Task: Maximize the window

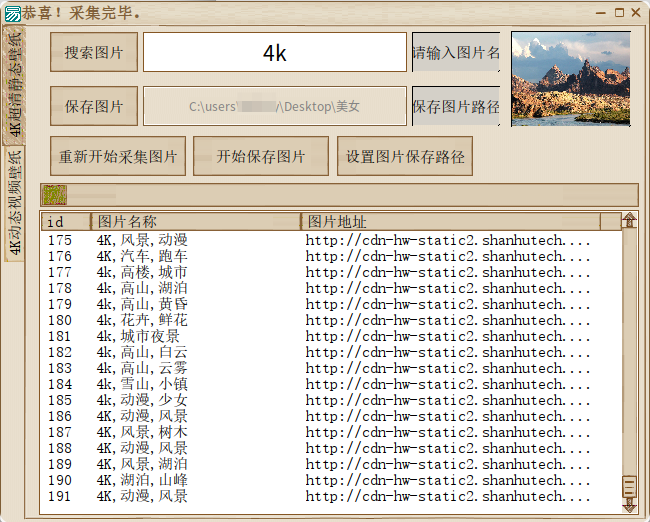Action: [x=620, y=12]
